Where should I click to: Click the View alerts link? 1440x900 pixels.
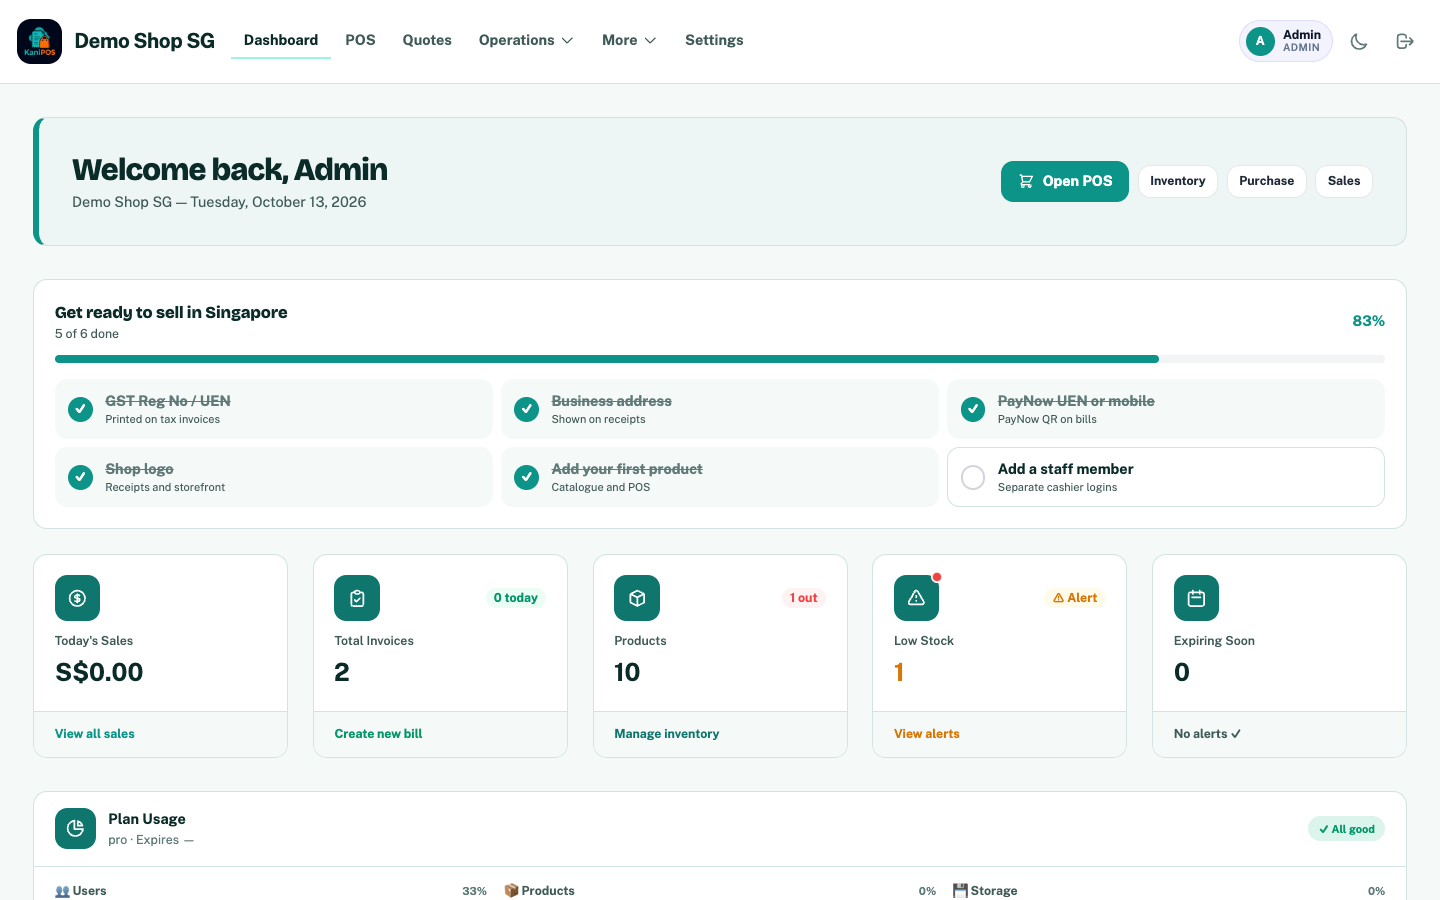[927, 734]
